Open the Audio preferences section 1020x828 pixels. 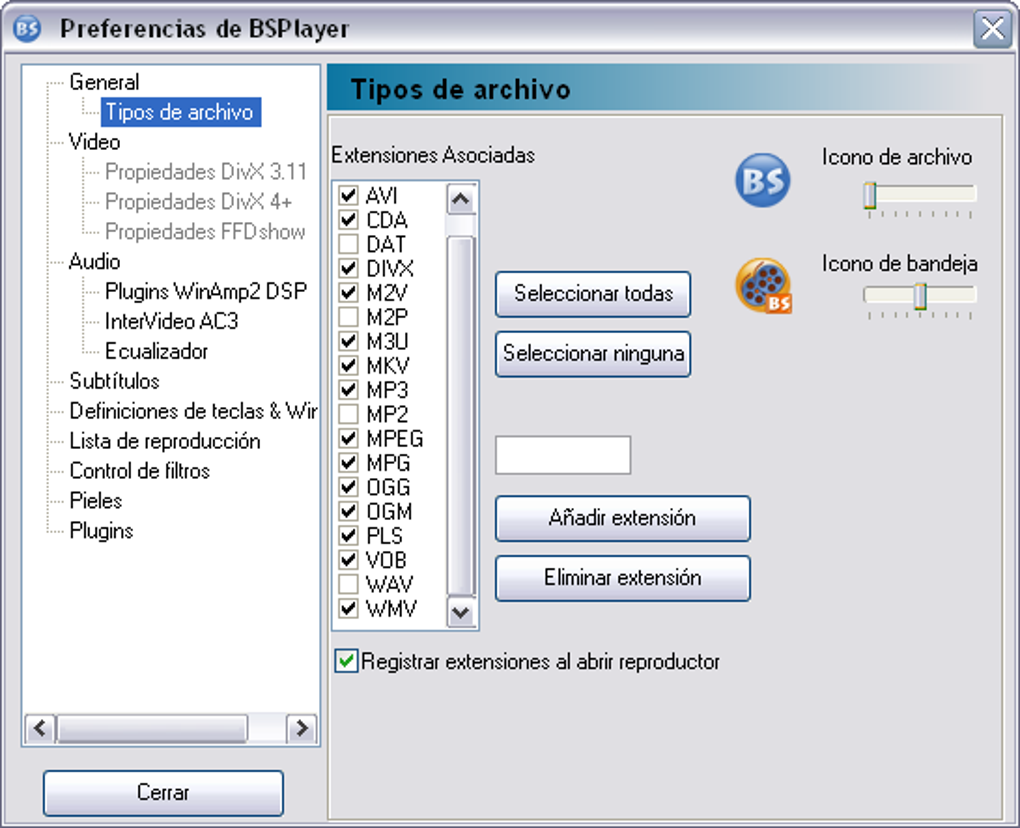click(94, 261)
